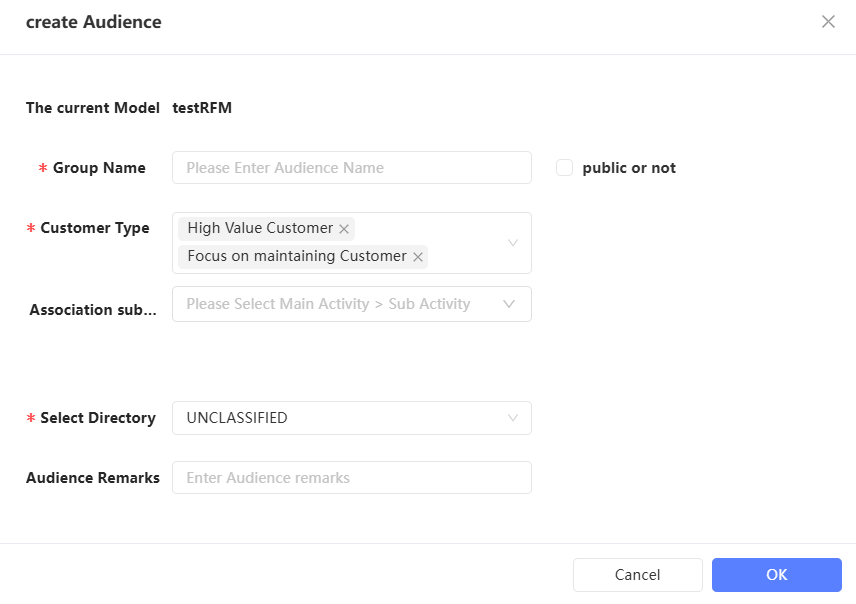Remove the High Value Customer tag
The height and width of the screenshot is (604, 856).
[344, 229]
